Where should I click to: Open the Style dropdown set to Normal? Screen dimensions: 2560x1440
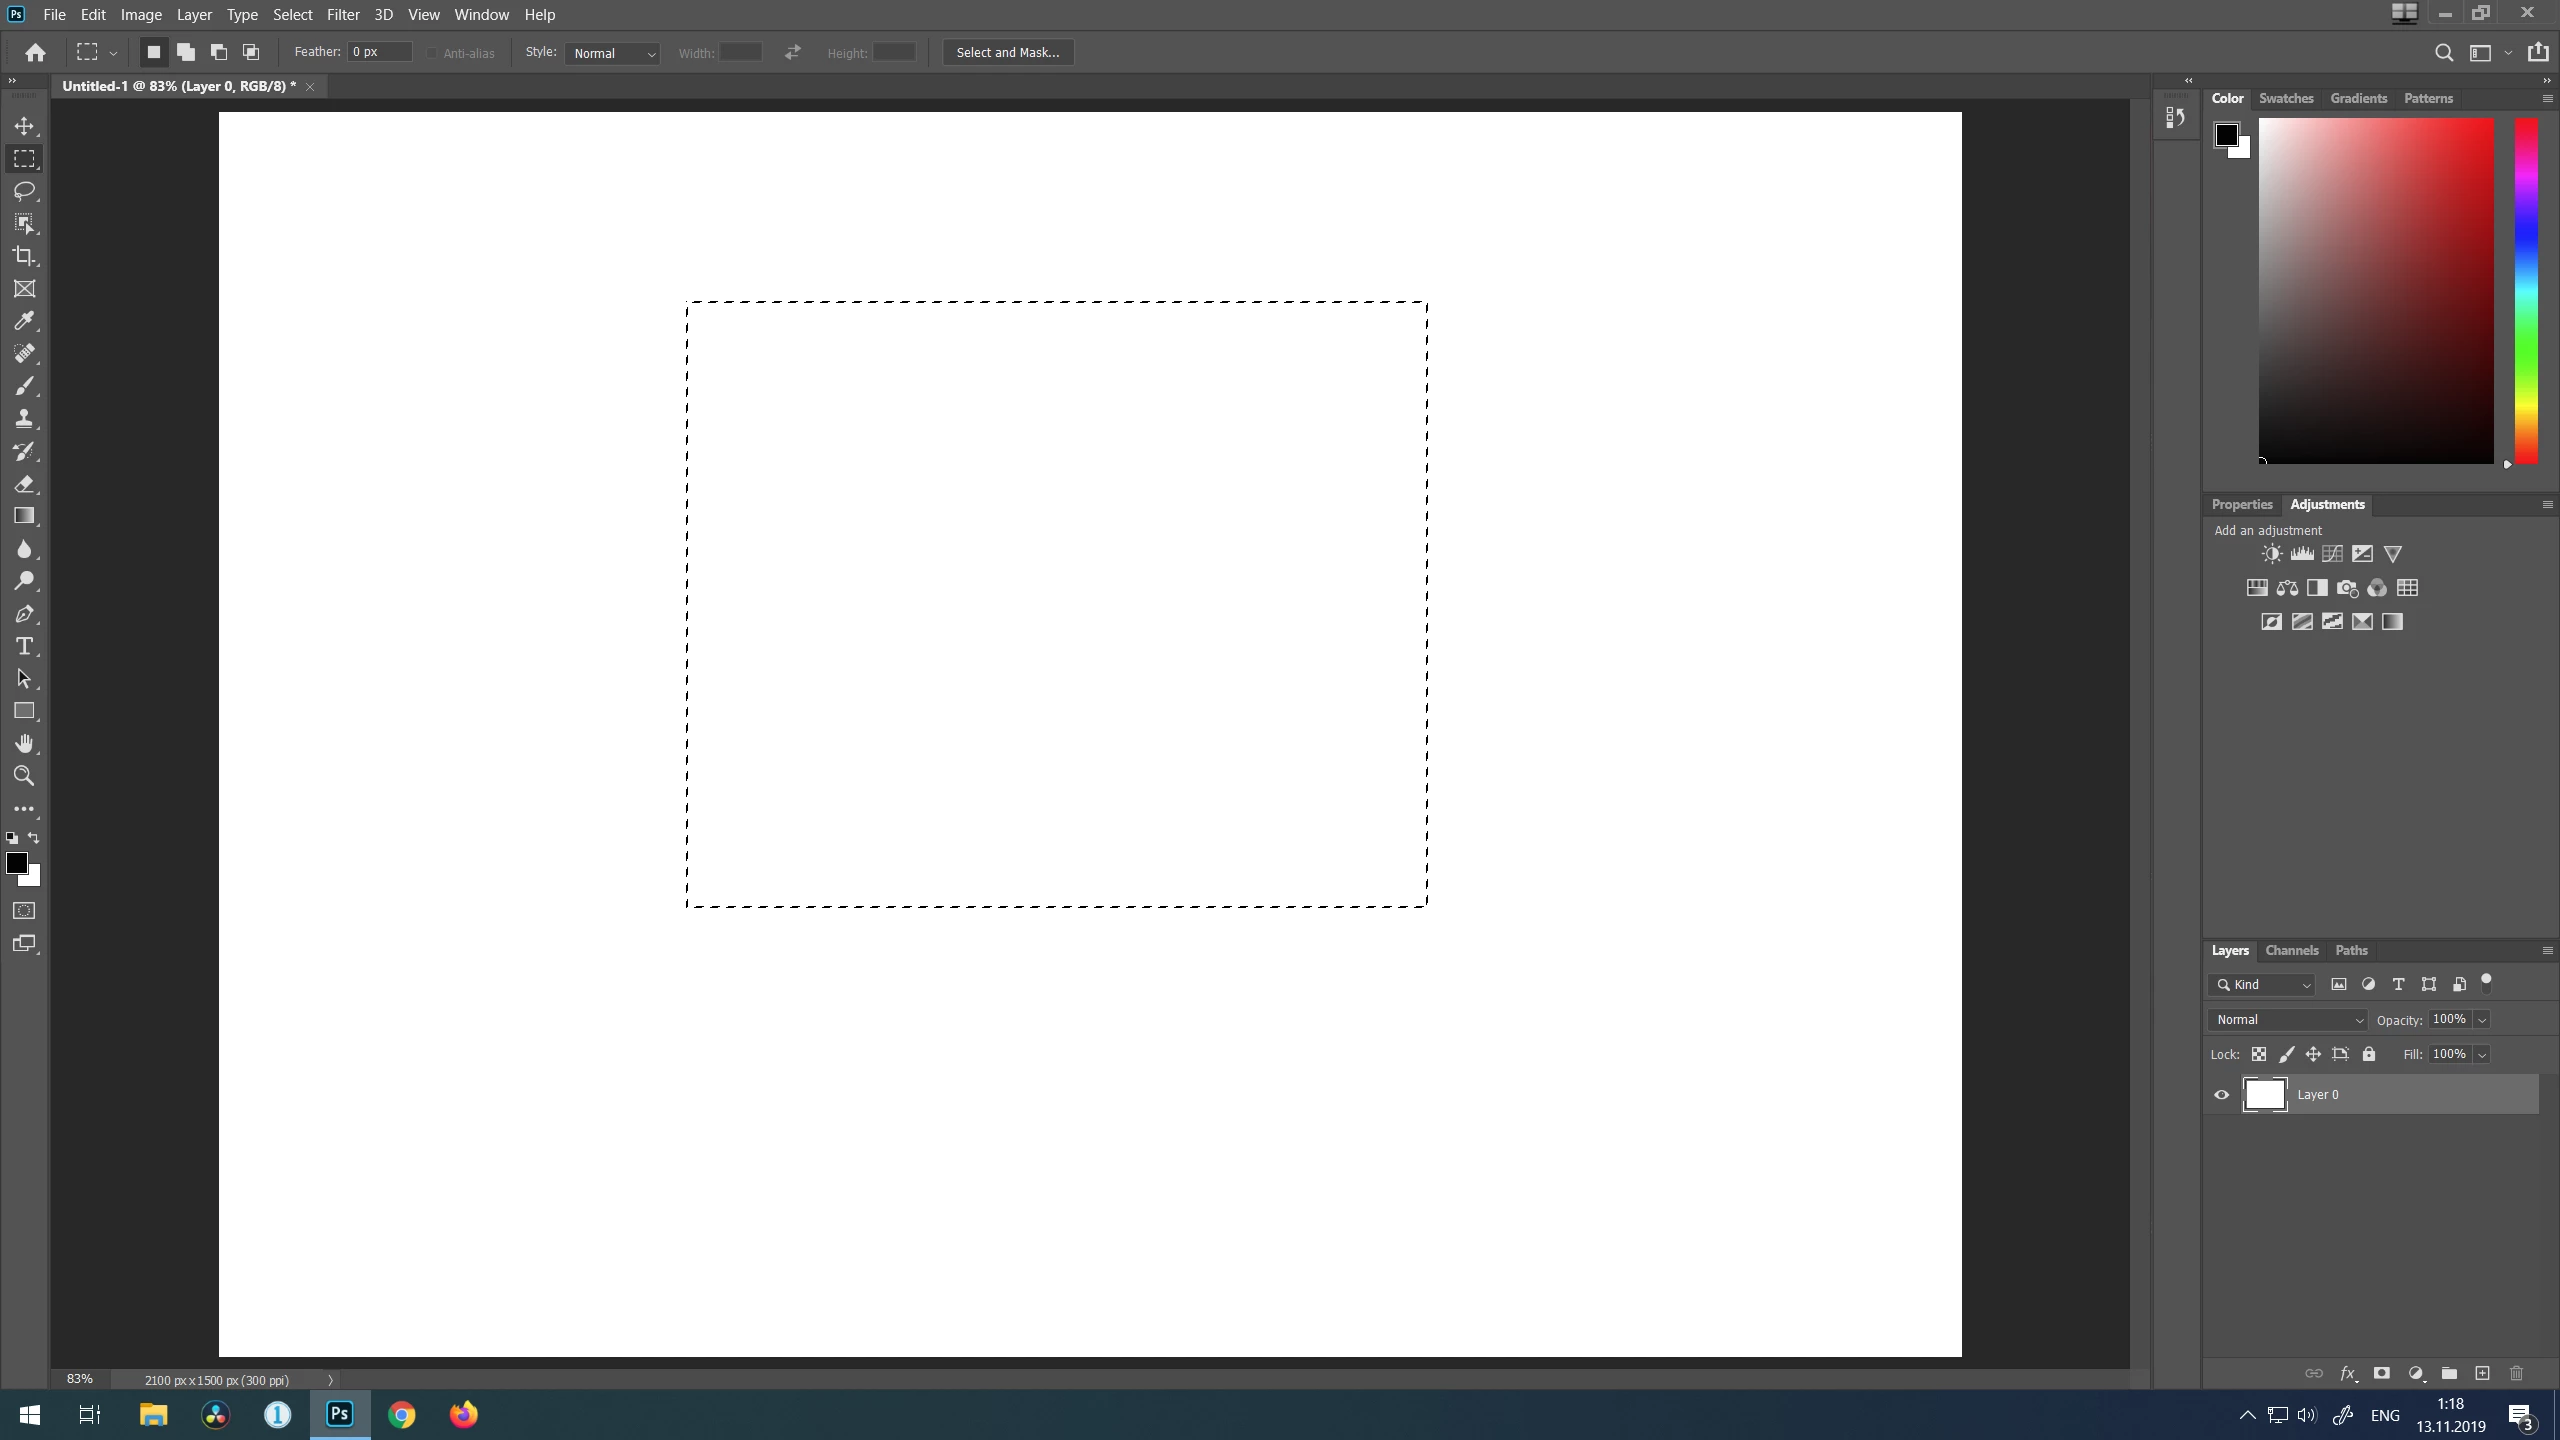pyautogui.click(x=612, y=53)
